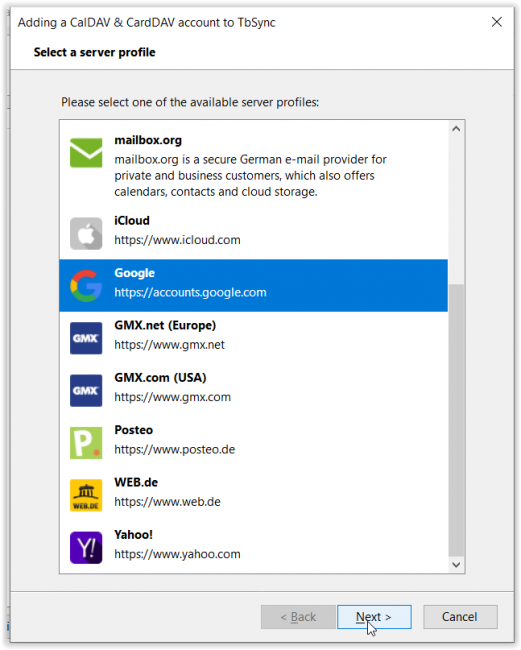Click the WEB.de yellow logo icon
Viewport: 521px width, 650px height.
(x=86, y=495)
